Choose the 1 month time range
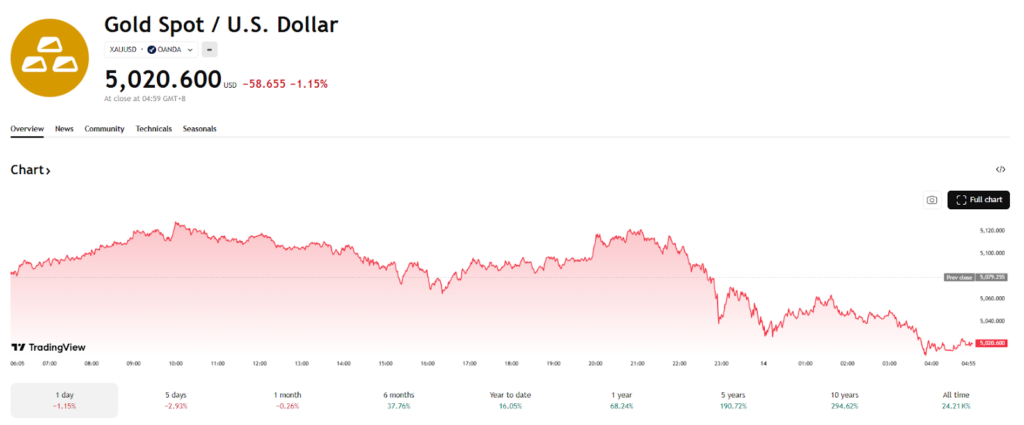The height and width of the screenshot is (425, 1024). [x=289, y=400]
